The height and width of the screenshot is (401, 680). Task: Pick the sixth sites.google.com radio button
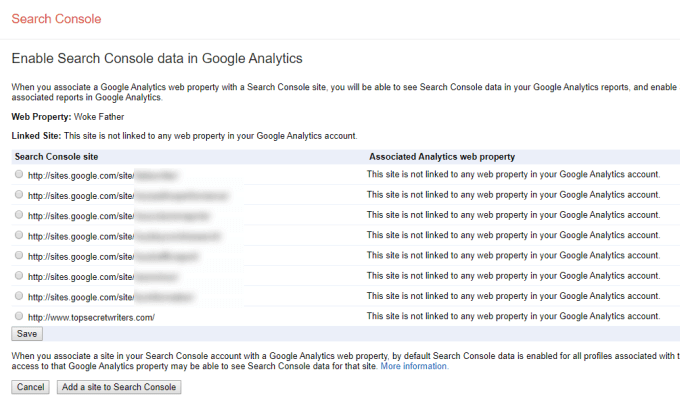(x=19, y=275)
